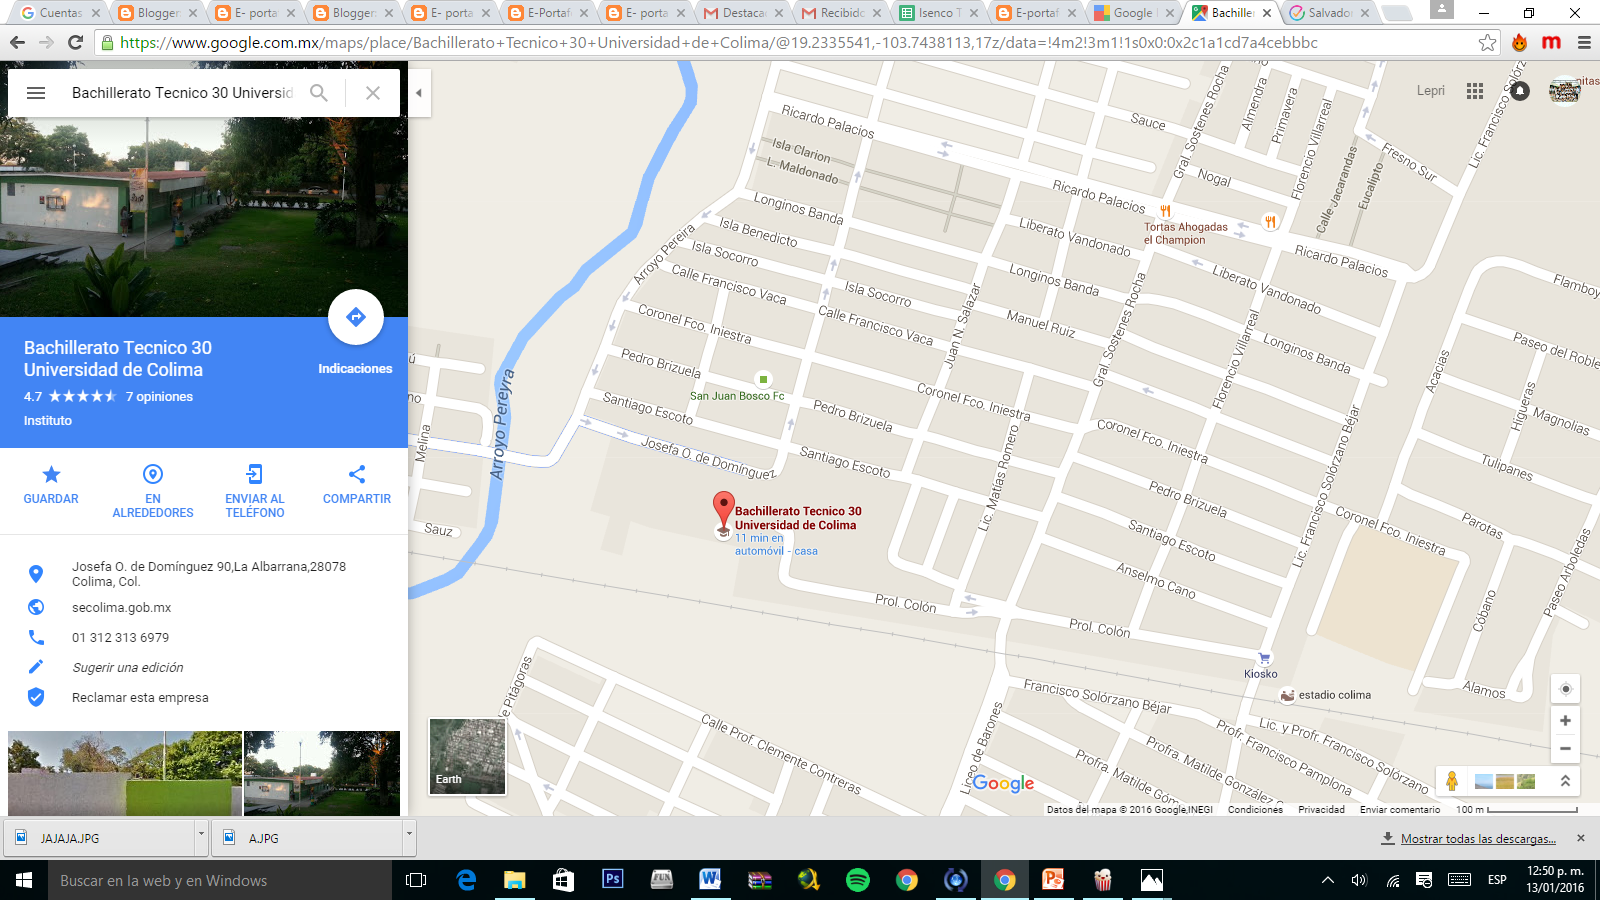This screenshot has height=900, width=1600.
Task: Switch to Earth satellite view
Action: 467,756
